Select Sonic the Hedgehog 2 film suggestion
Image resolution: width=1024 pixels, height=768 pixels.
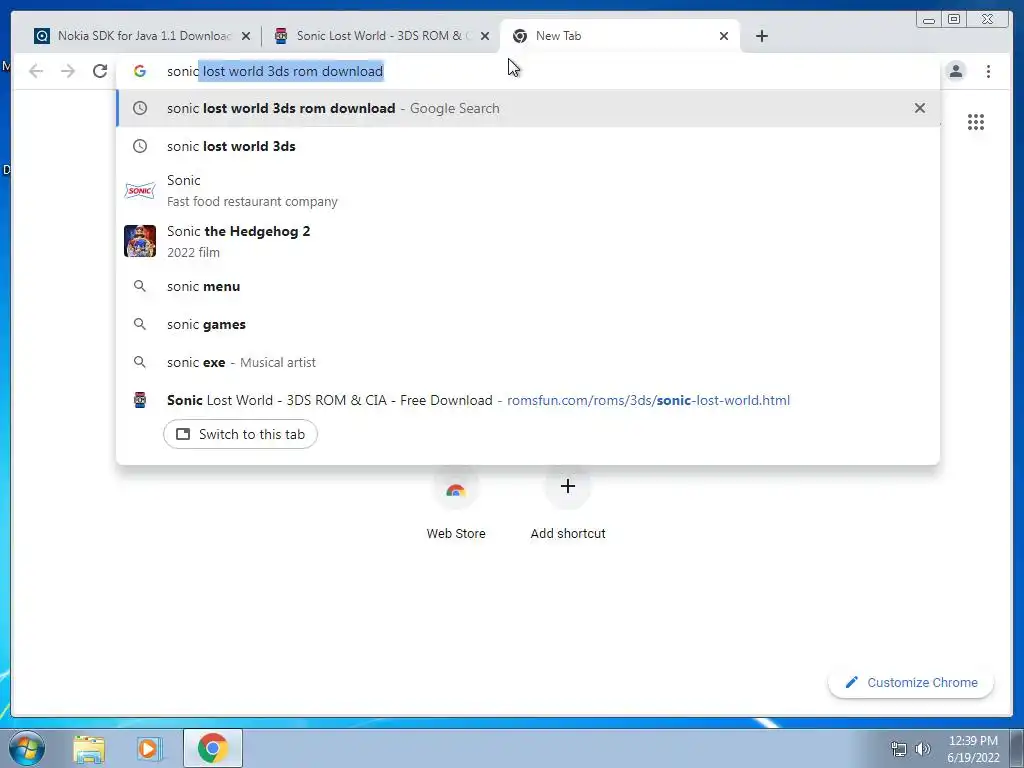click(x=528, y=242)
